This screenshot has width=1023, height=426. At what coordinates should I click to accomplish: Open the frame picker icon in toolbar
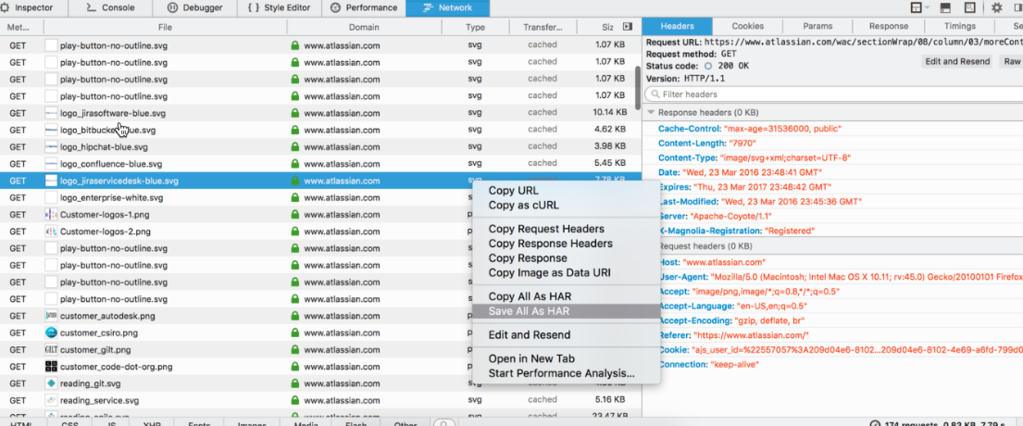pyautogui.click(x=916, y=8)
